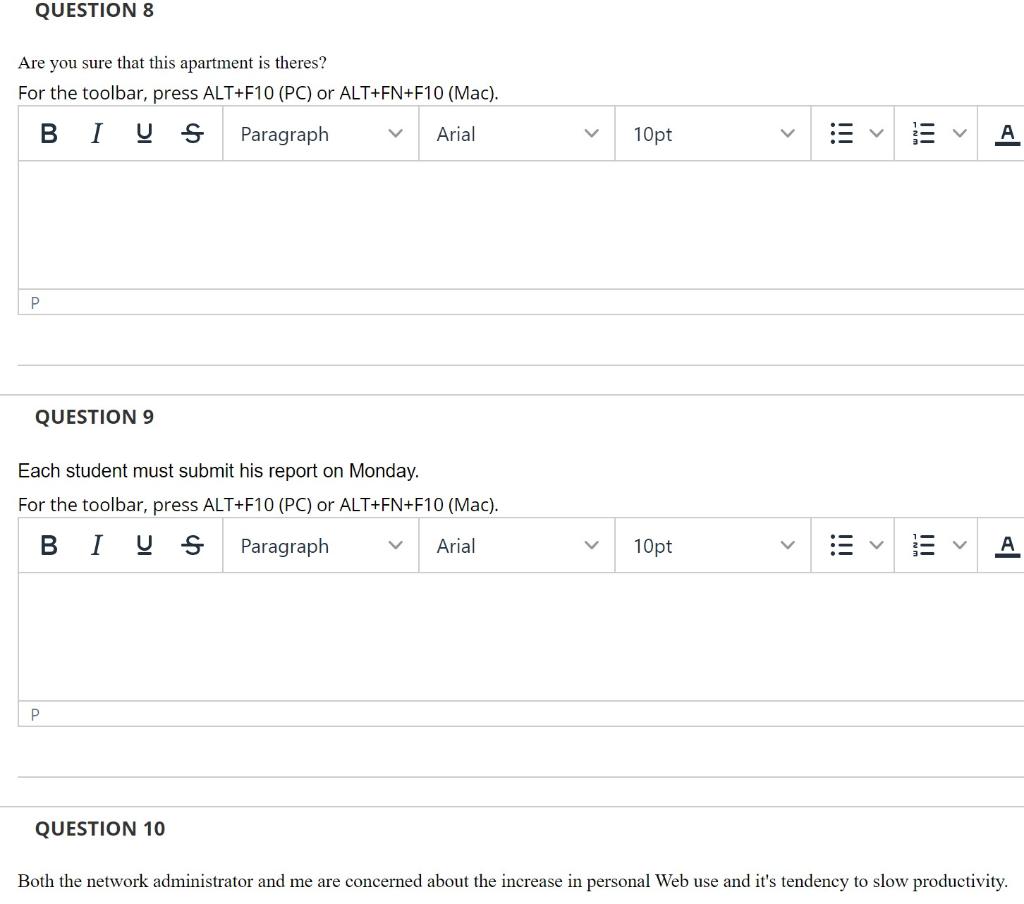Click toolbar shortcut hint above Question 9 editor
The image size is (1024, 904).
point(258,504)
